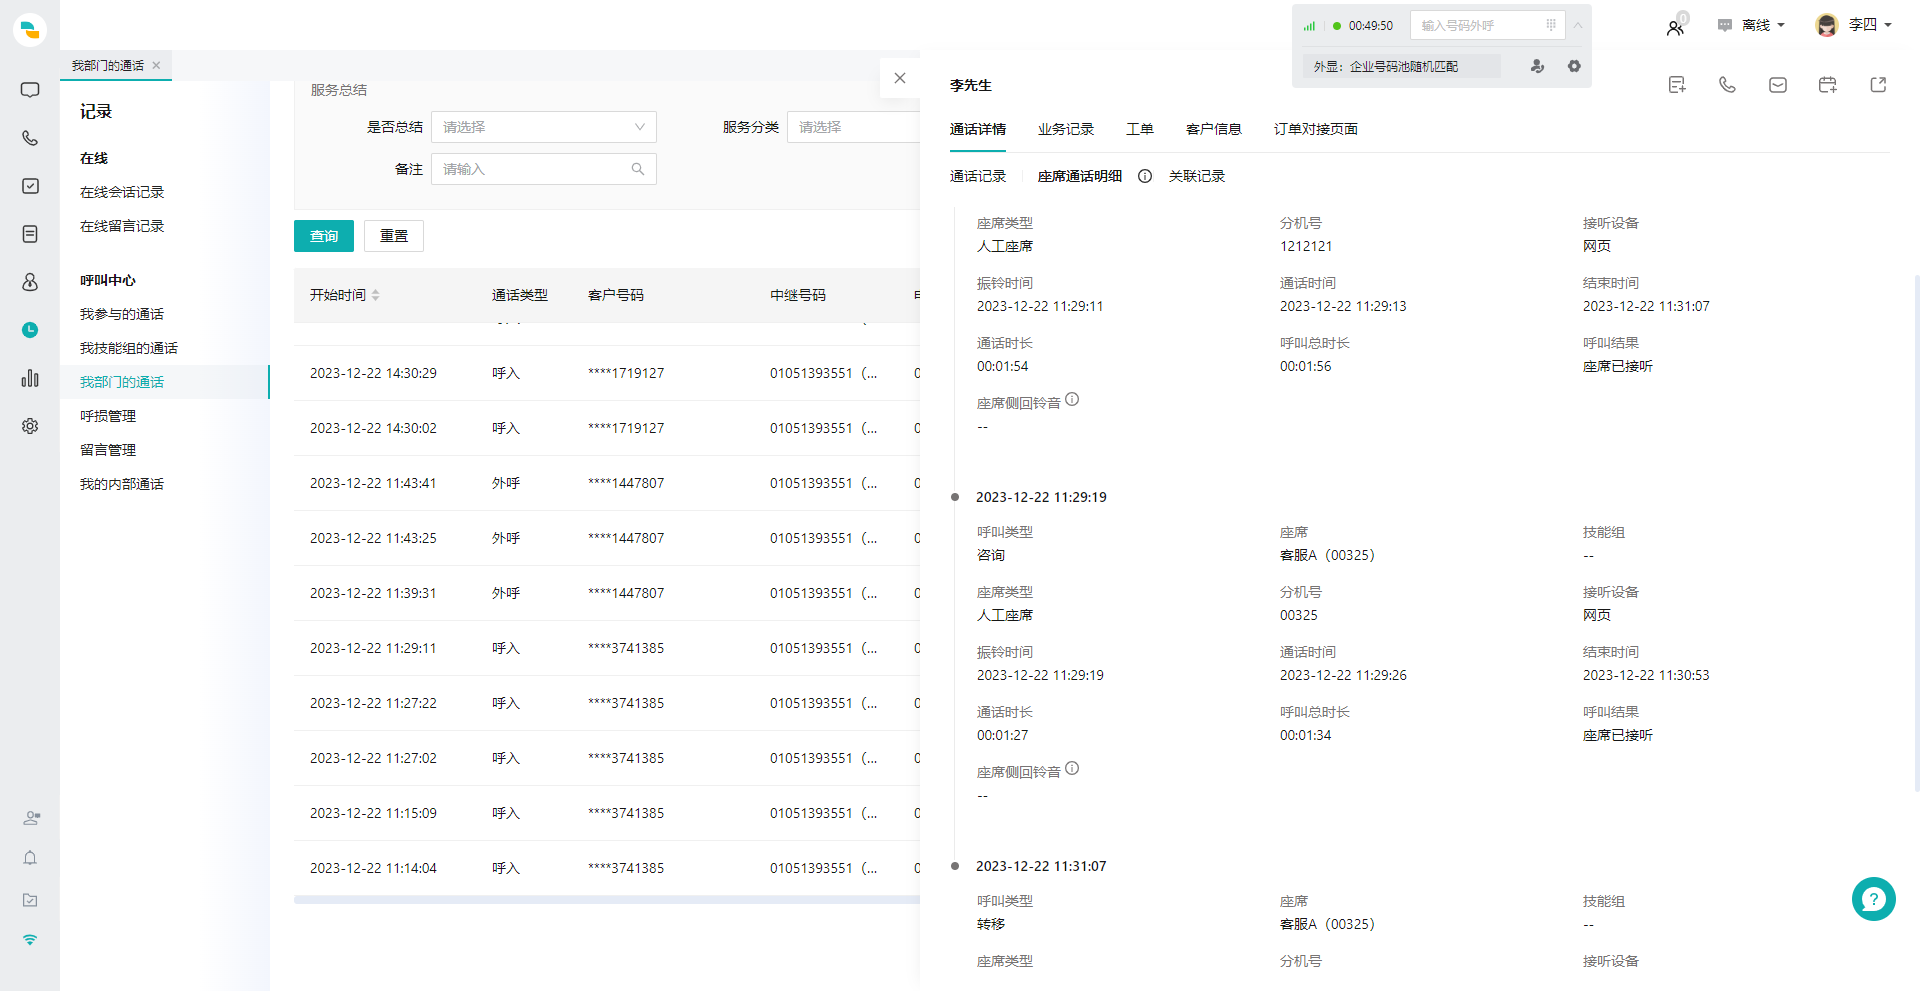Close the 我部门的通话 tab
This screenshot has width=1920, height=991.
156,65
